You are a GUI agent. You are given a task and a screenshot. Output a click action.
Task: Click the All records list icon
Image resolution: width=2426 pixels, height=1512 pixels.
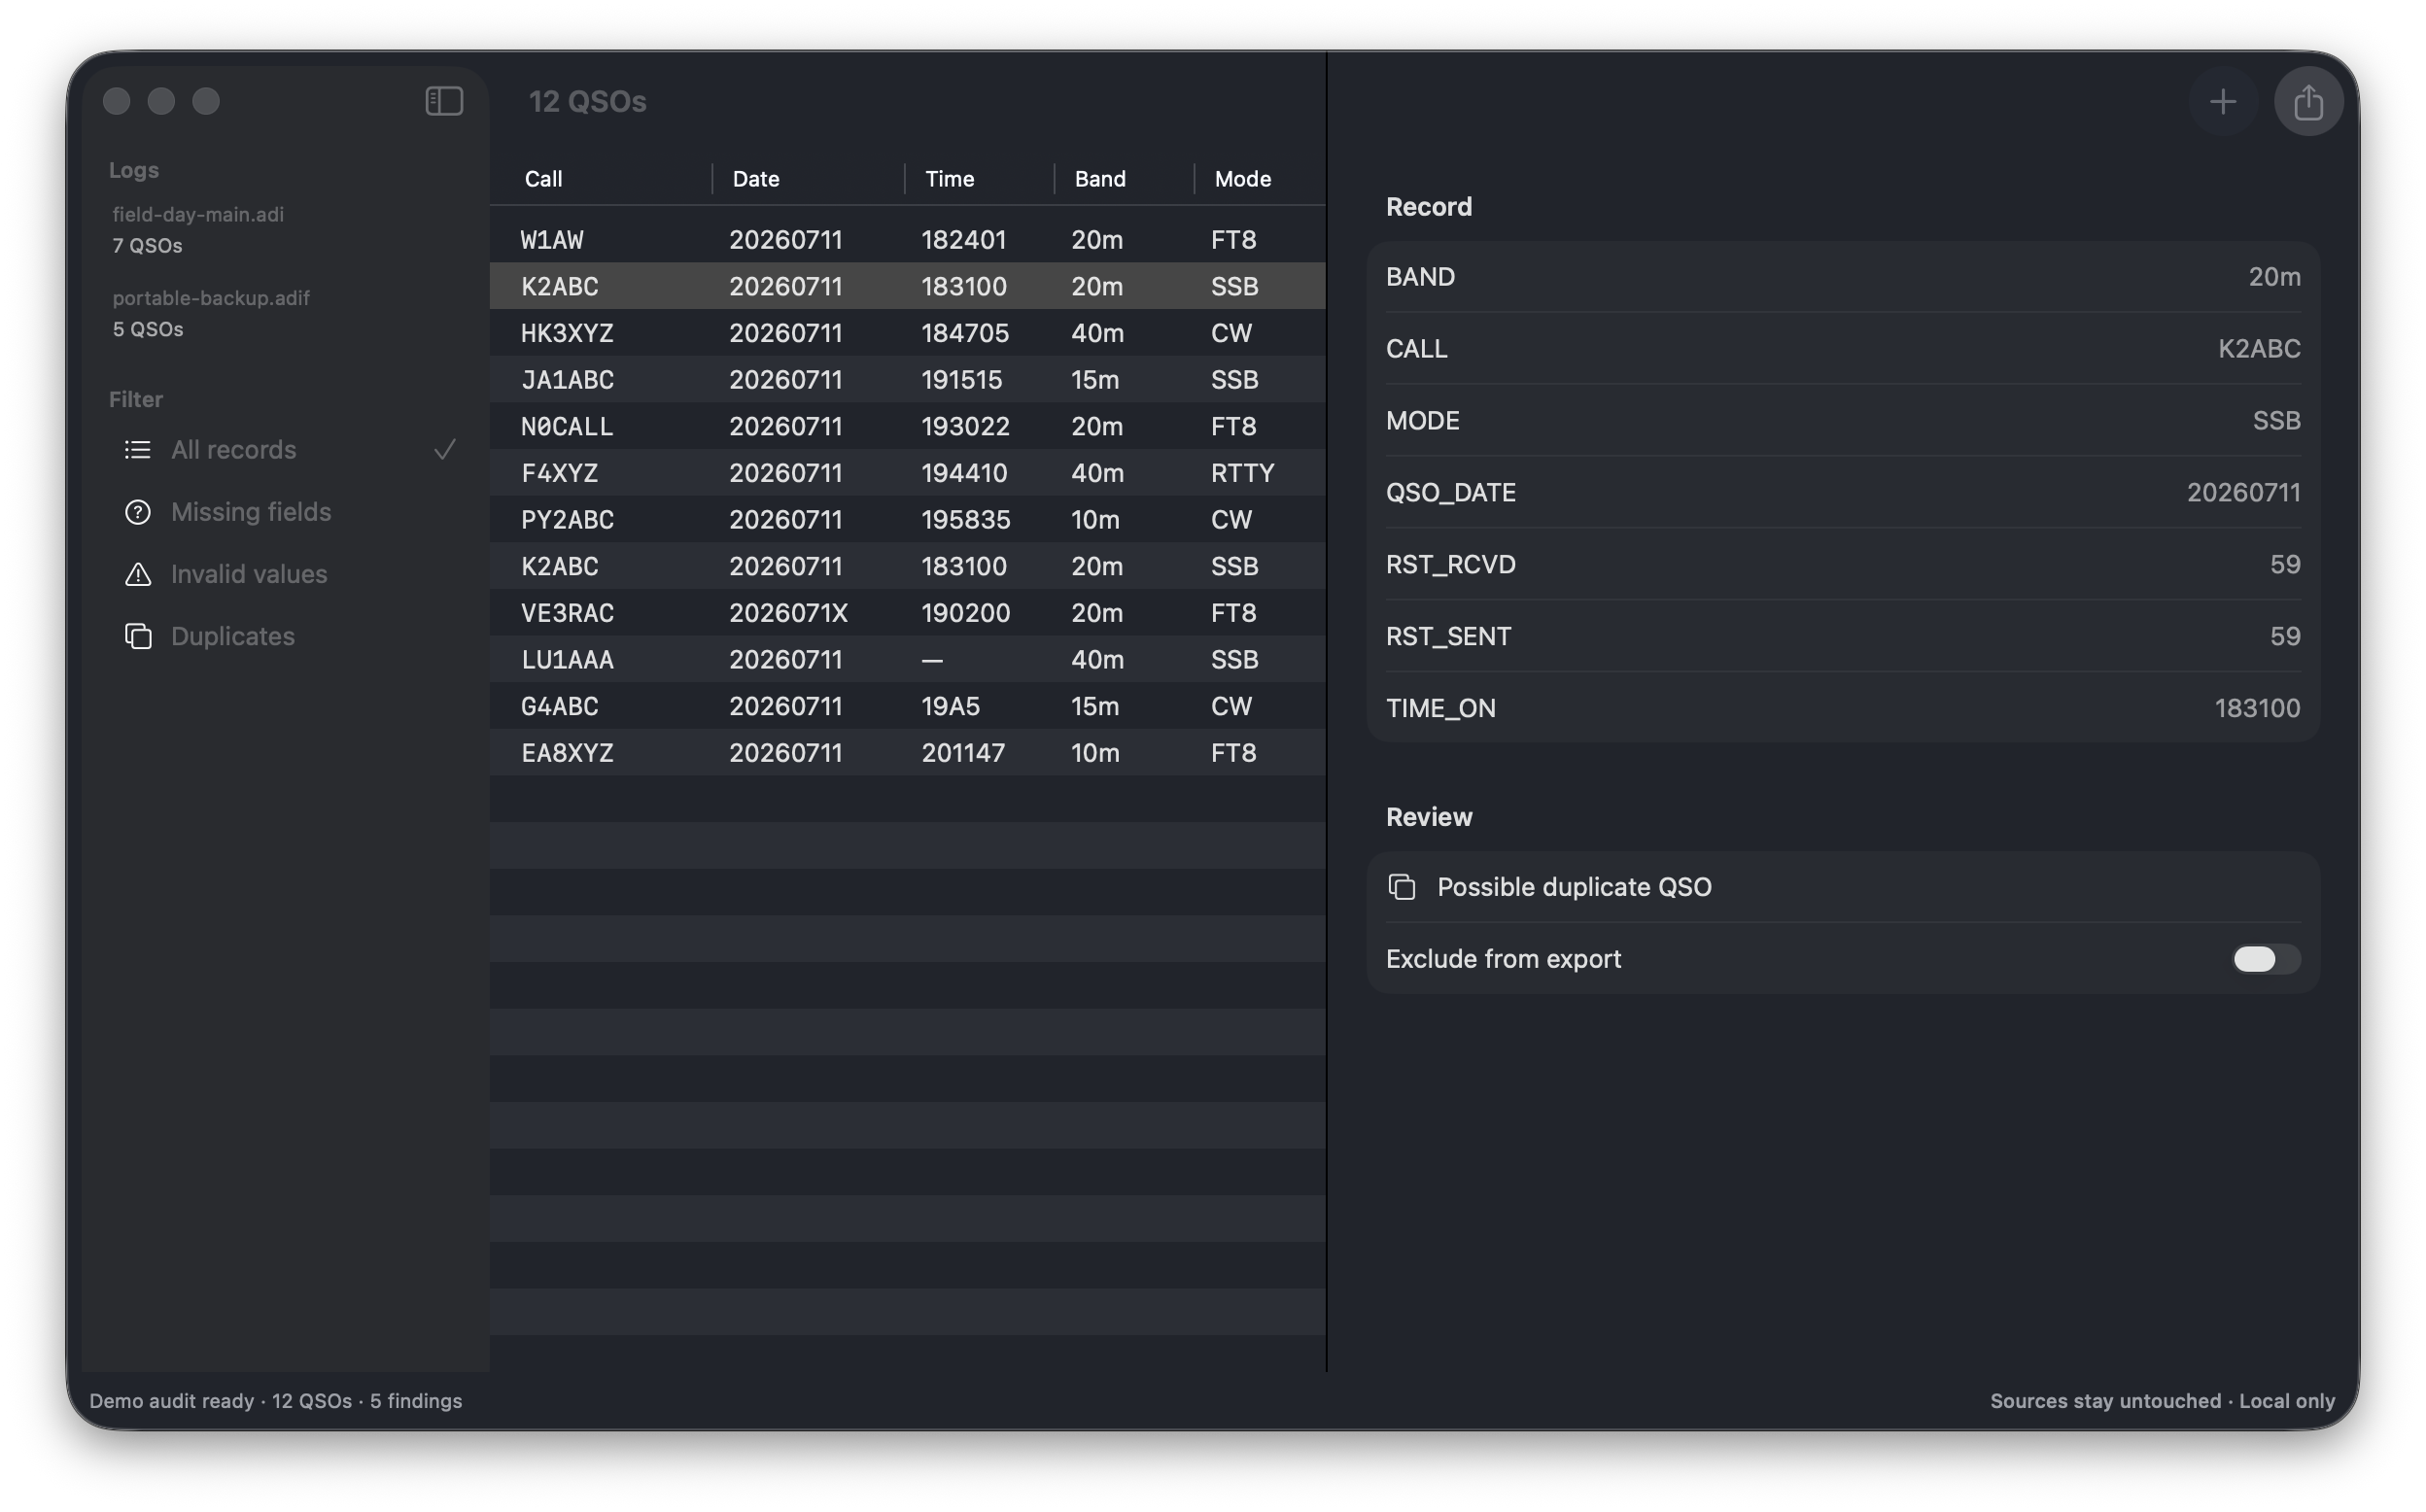138,450
